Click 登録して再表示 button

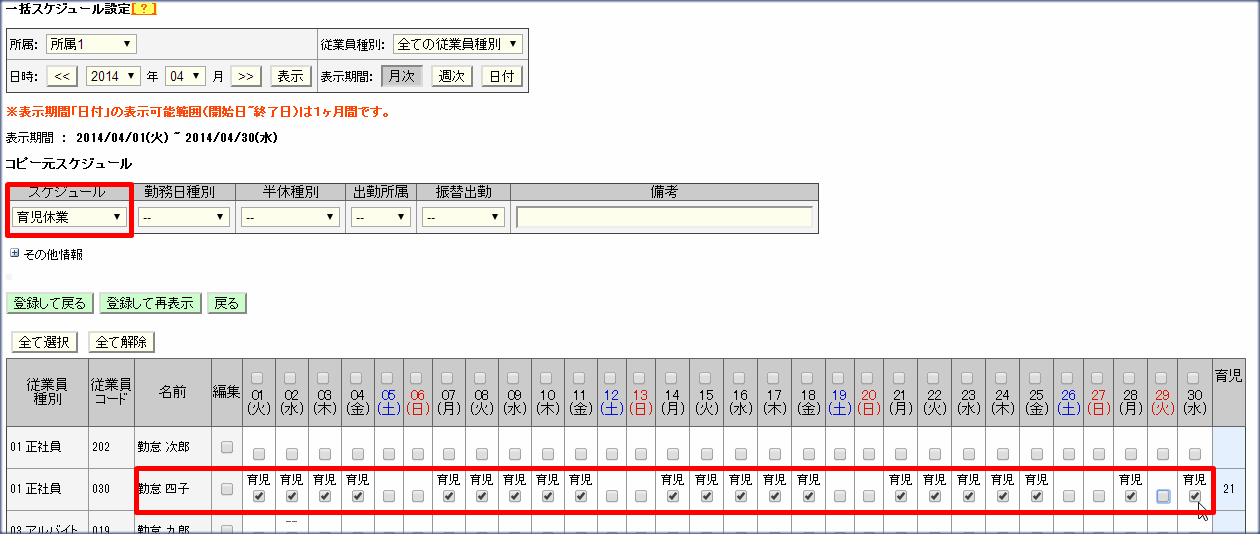pos(150,303)
